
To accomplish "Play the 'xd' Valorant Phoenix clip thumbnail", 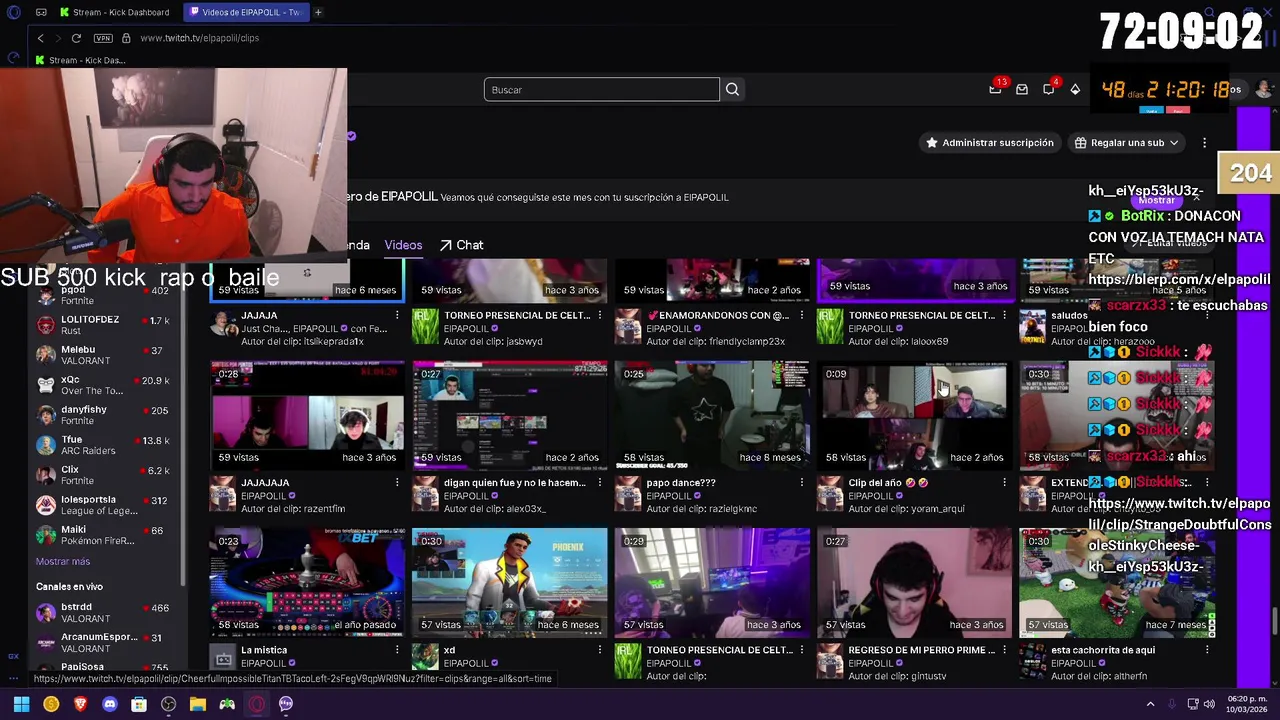I will [x=509, y=583].
